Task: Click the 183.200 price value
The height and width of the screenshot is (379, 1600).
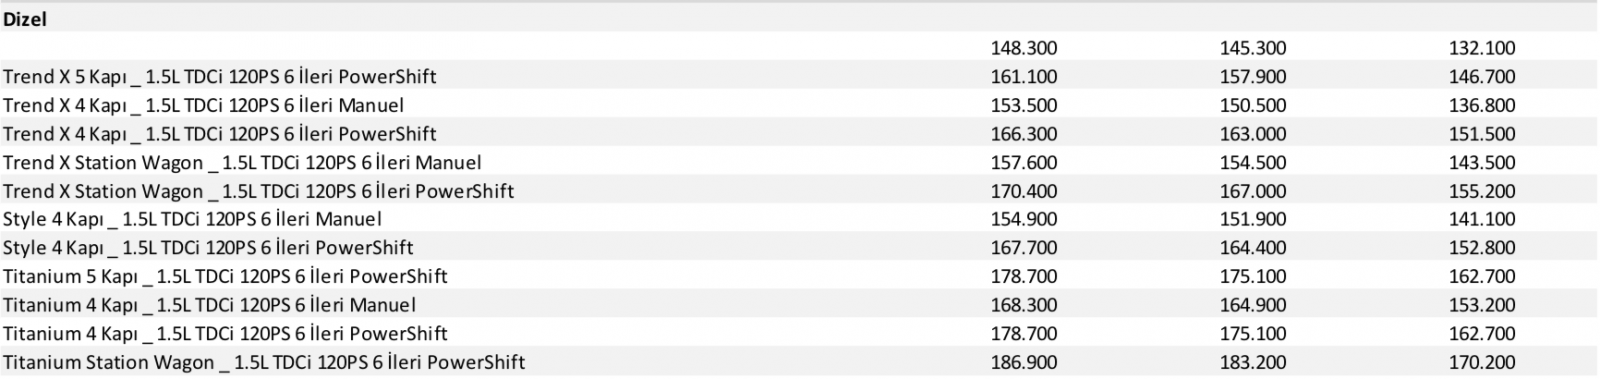Action: pos(1253,362)
